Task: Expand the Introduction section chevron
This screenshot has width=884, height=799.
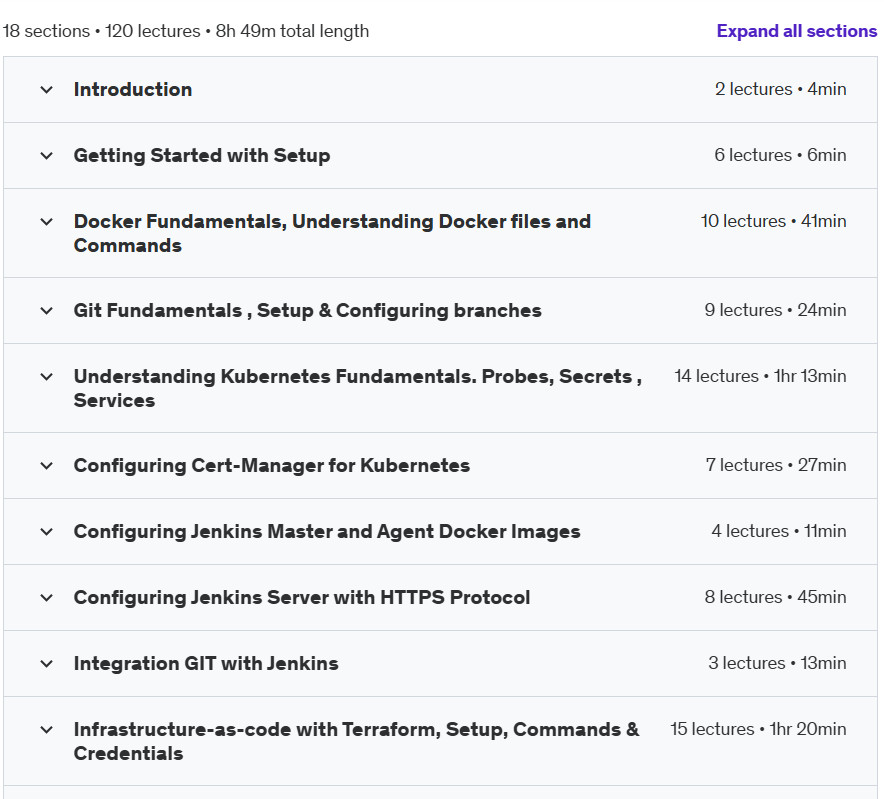Action: (x=47, y=90)
